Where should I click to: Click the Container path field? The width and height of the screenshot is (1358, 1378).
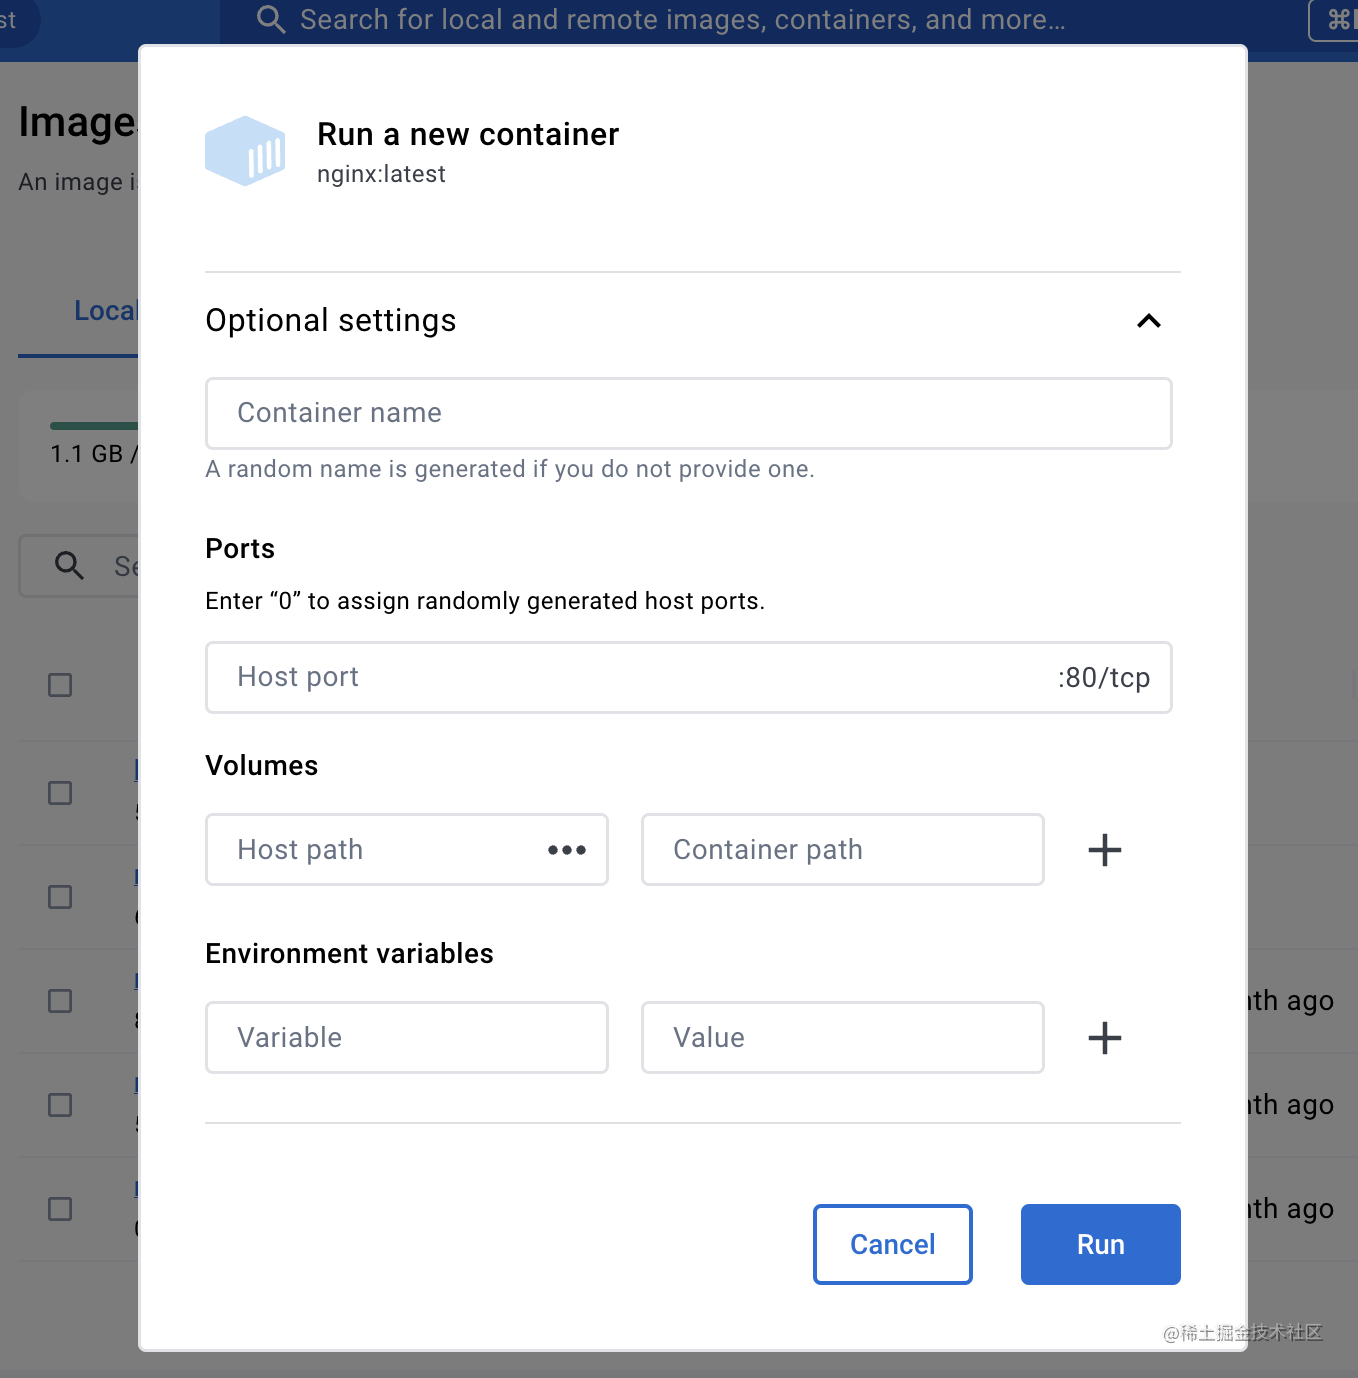(842, 850)
